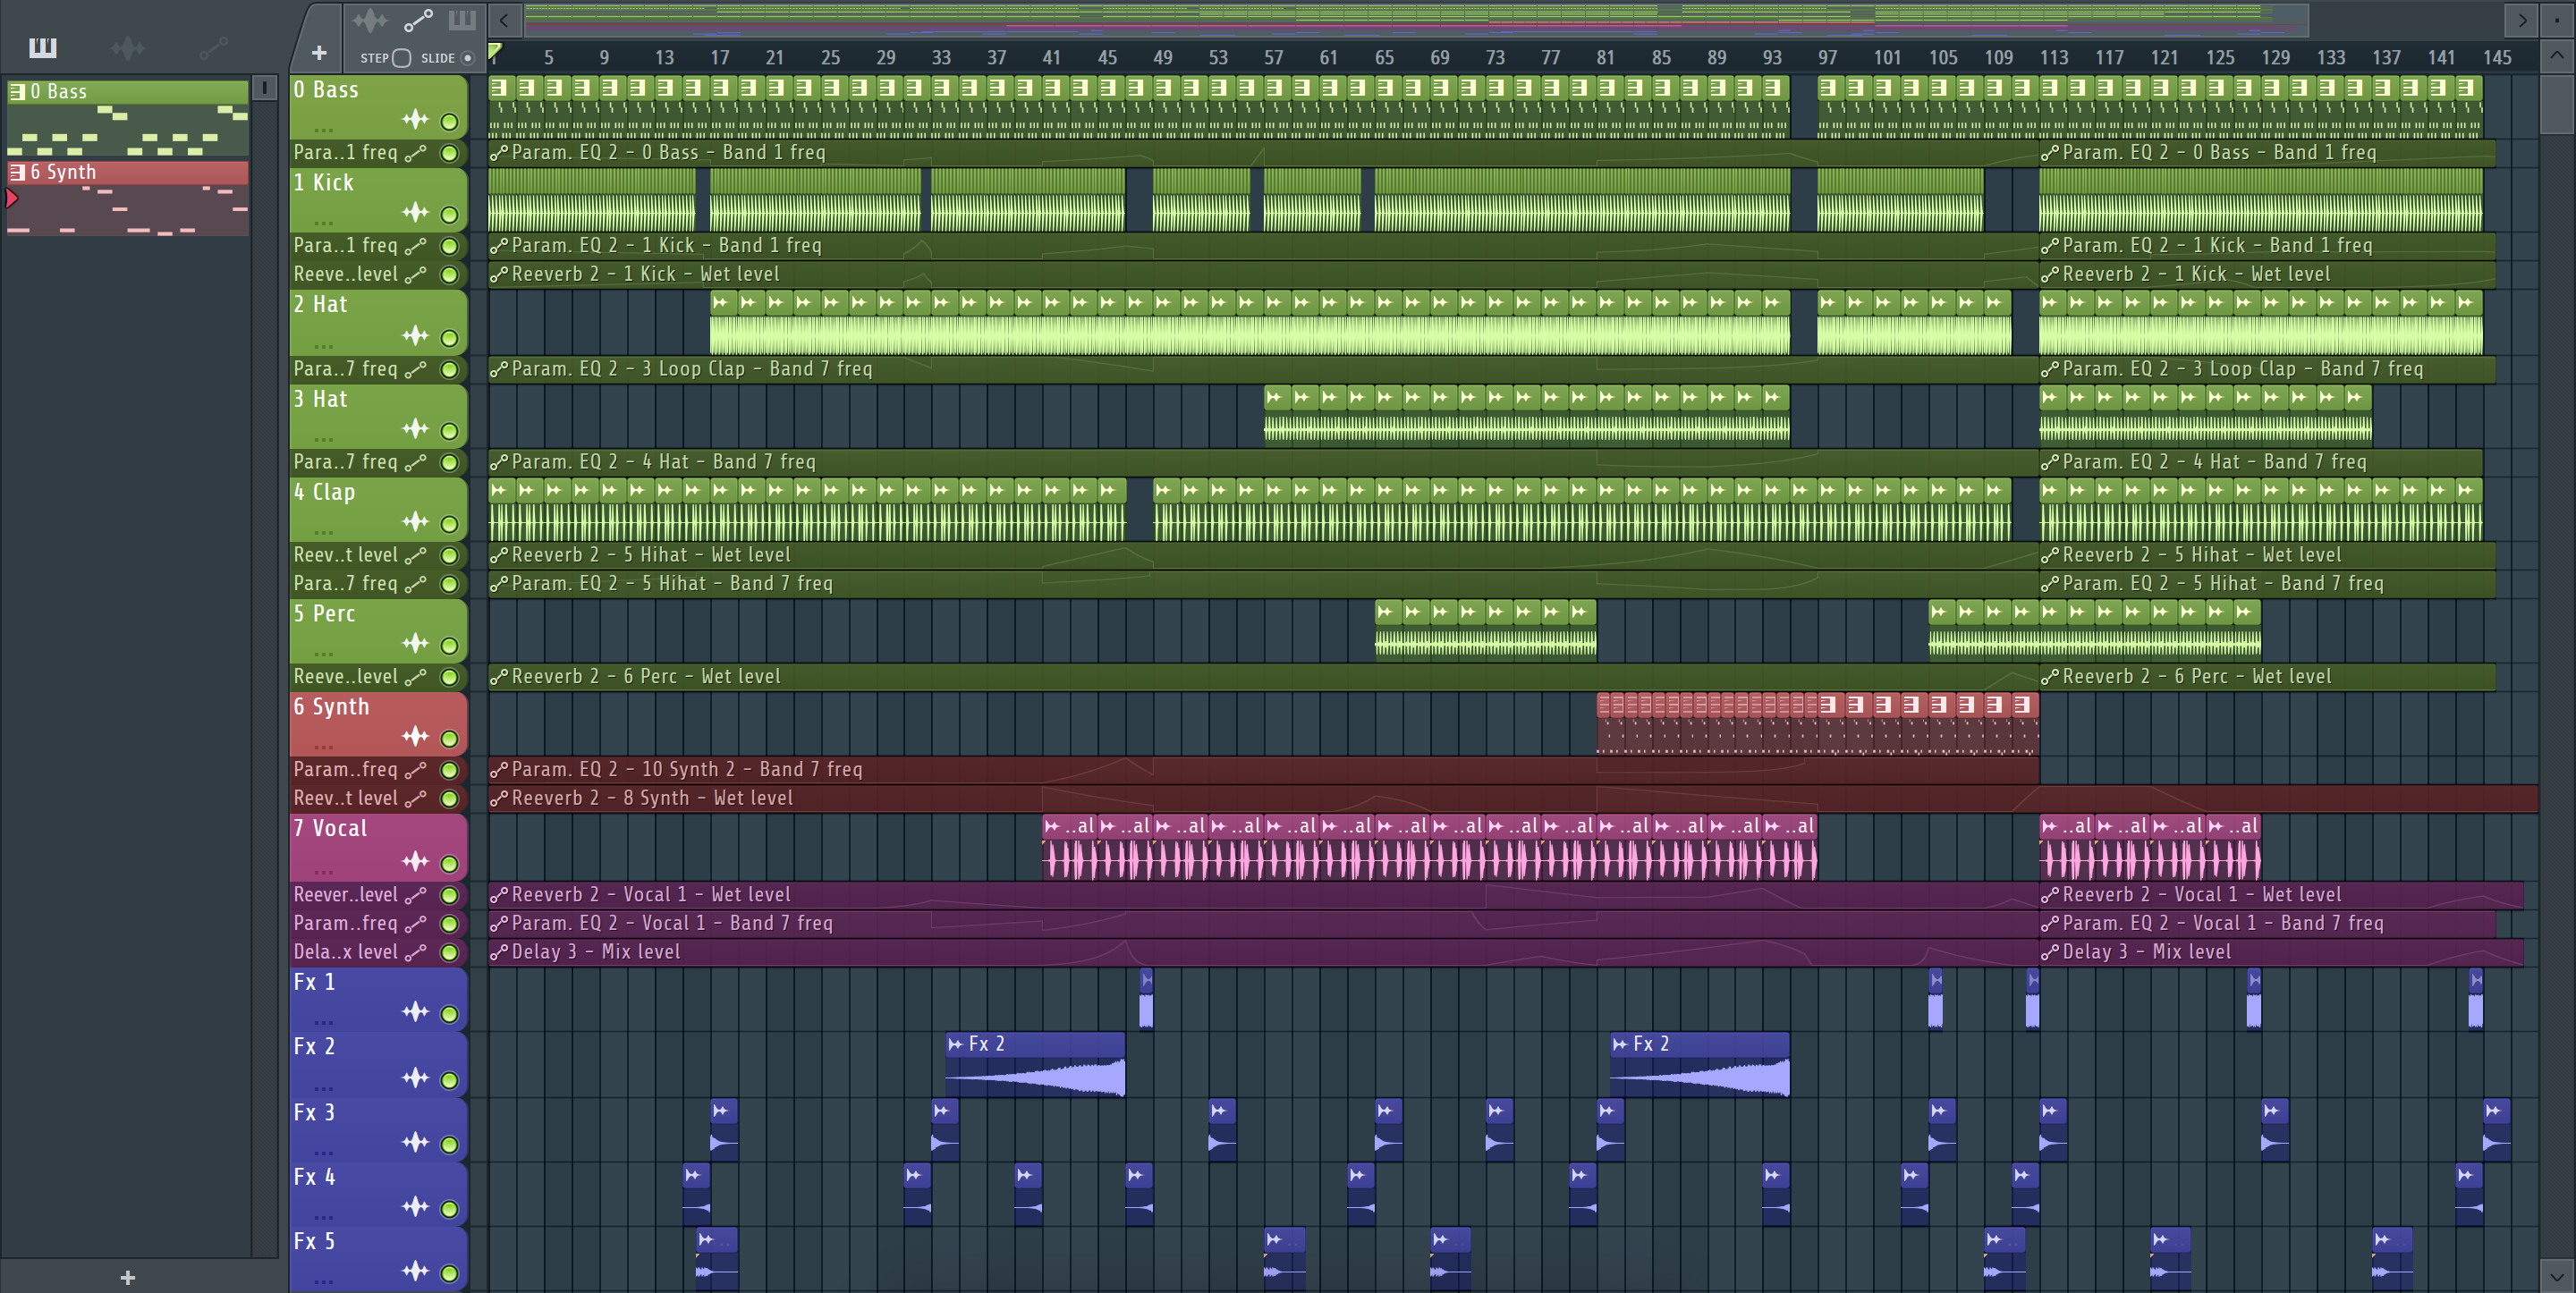Toggle the STEP editing mode
The image size is (2576, 1293).
pyautogui.click(x=401, y=58)
